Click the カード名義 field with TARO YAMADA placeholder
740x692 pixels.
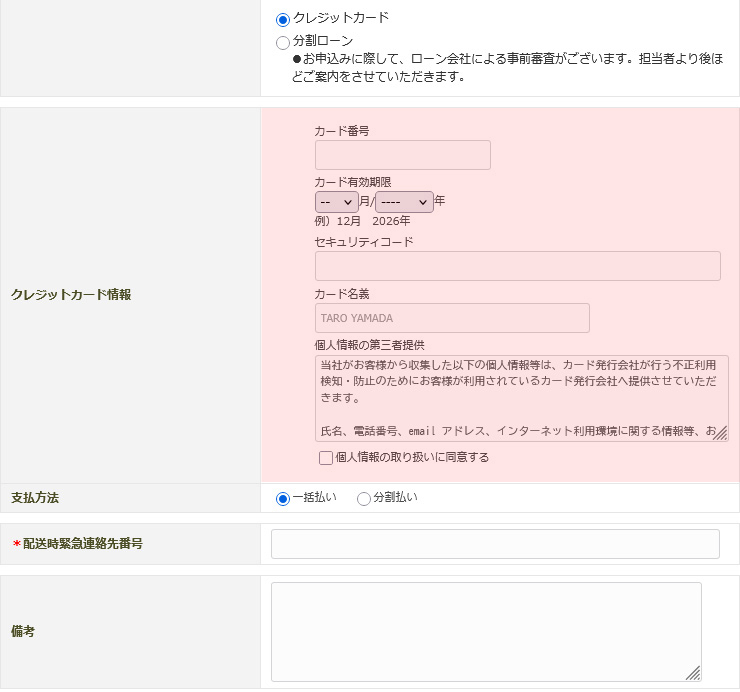point(452,318)
